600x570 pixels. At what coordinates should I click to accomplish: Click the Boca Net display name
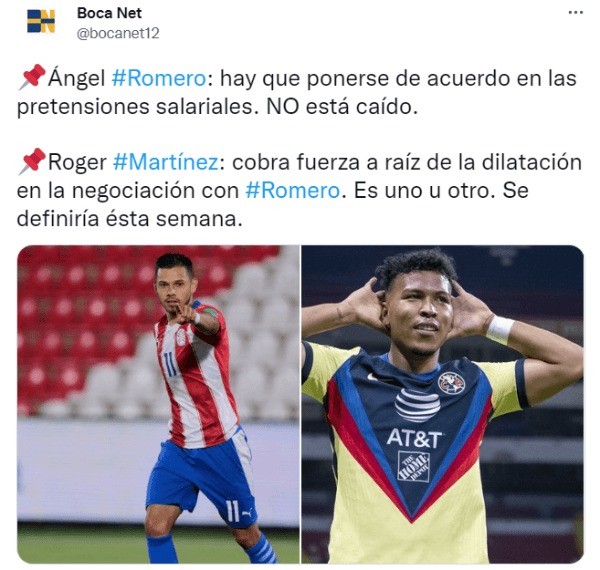(x=109, y=13)
